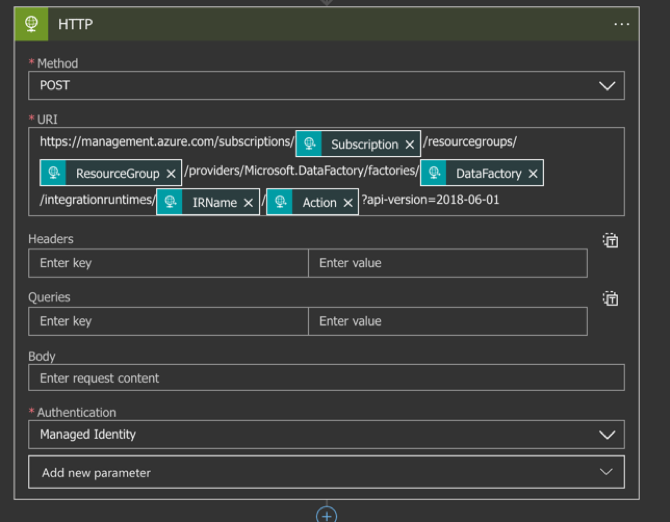This screenshot has width=670, height=522.
Task: Remove the Subscription token from URI
Action: 410,145
